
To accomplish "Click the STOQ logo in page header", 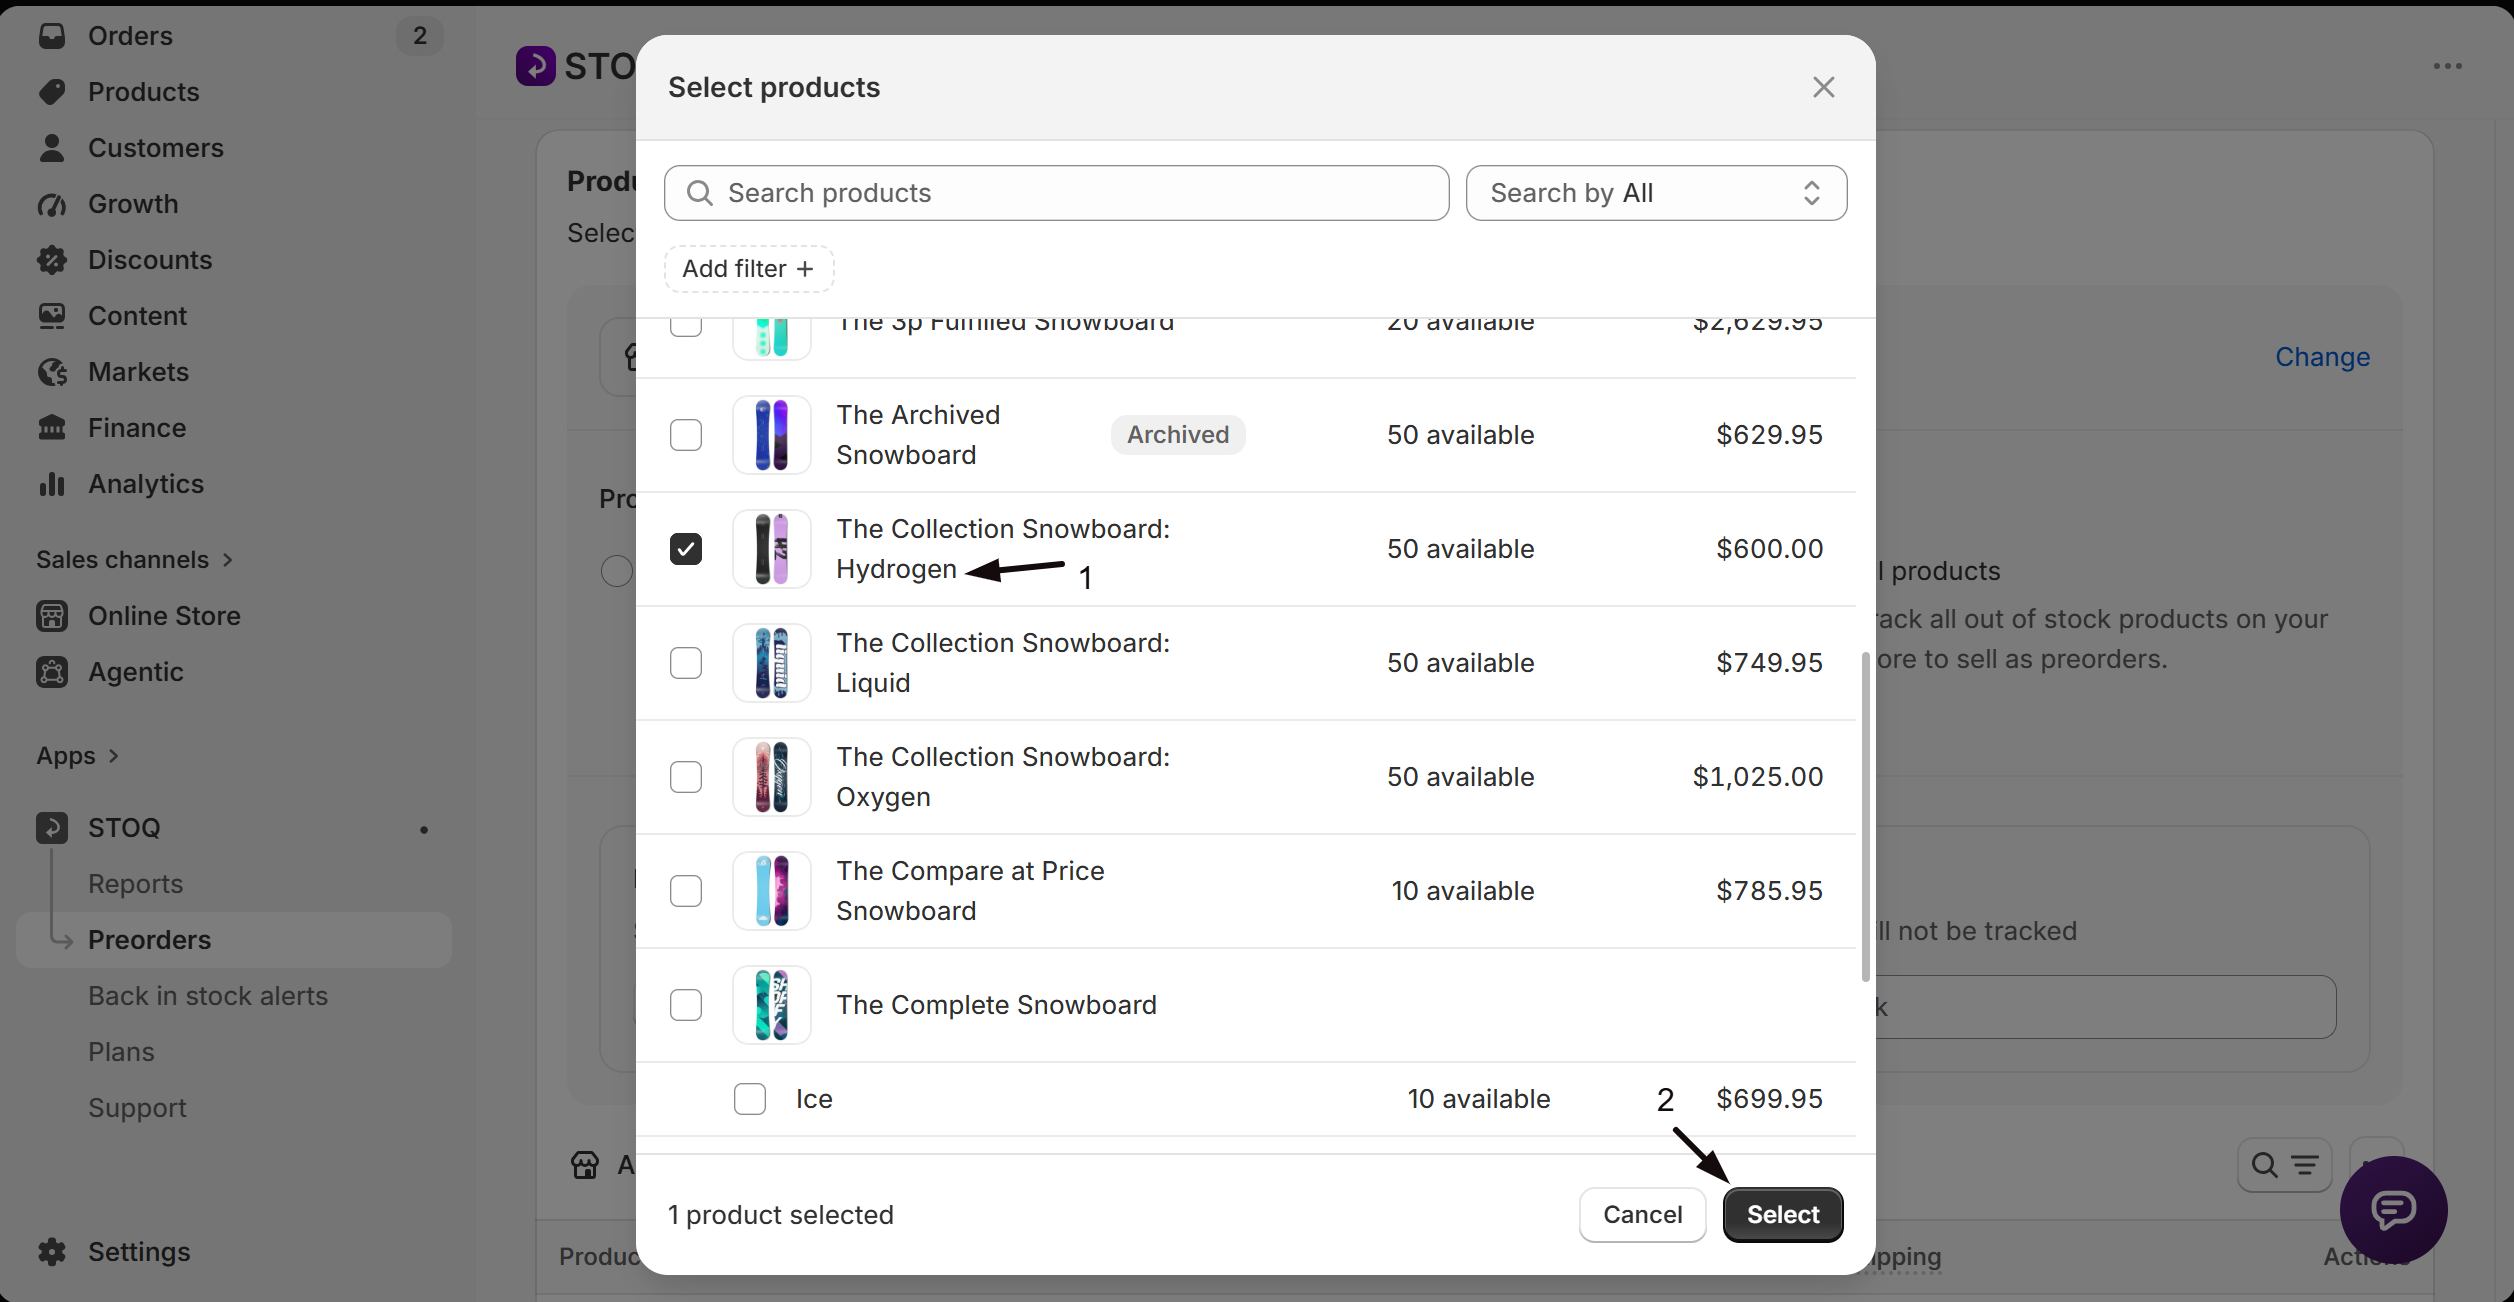I will click(x=536, y=66).
